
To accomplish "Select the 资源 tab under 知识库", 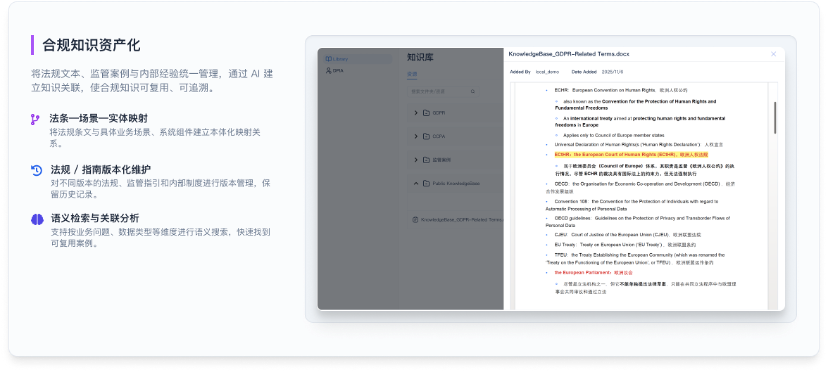I will pos(412,75).
